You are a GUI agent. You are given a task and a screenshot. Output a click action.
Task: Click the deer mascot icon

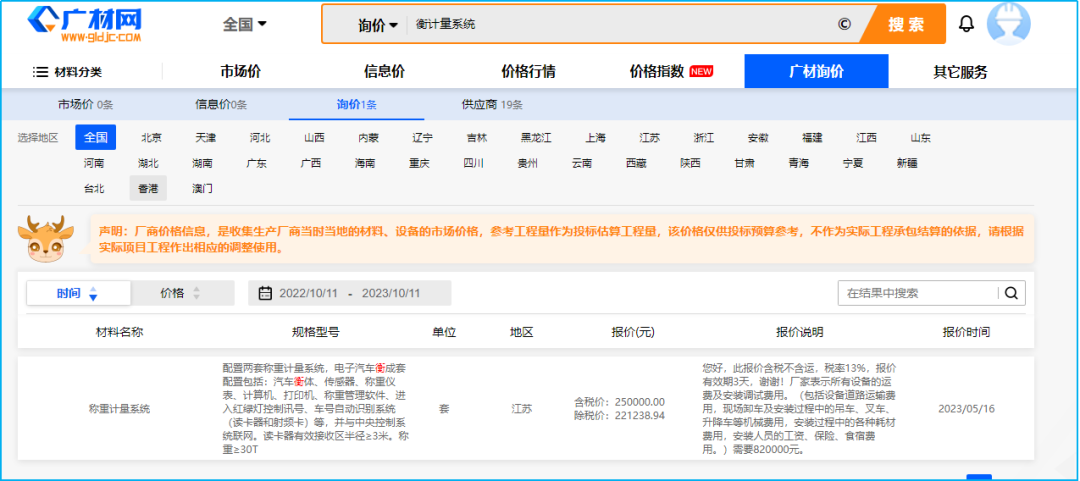tap(42, 240)
